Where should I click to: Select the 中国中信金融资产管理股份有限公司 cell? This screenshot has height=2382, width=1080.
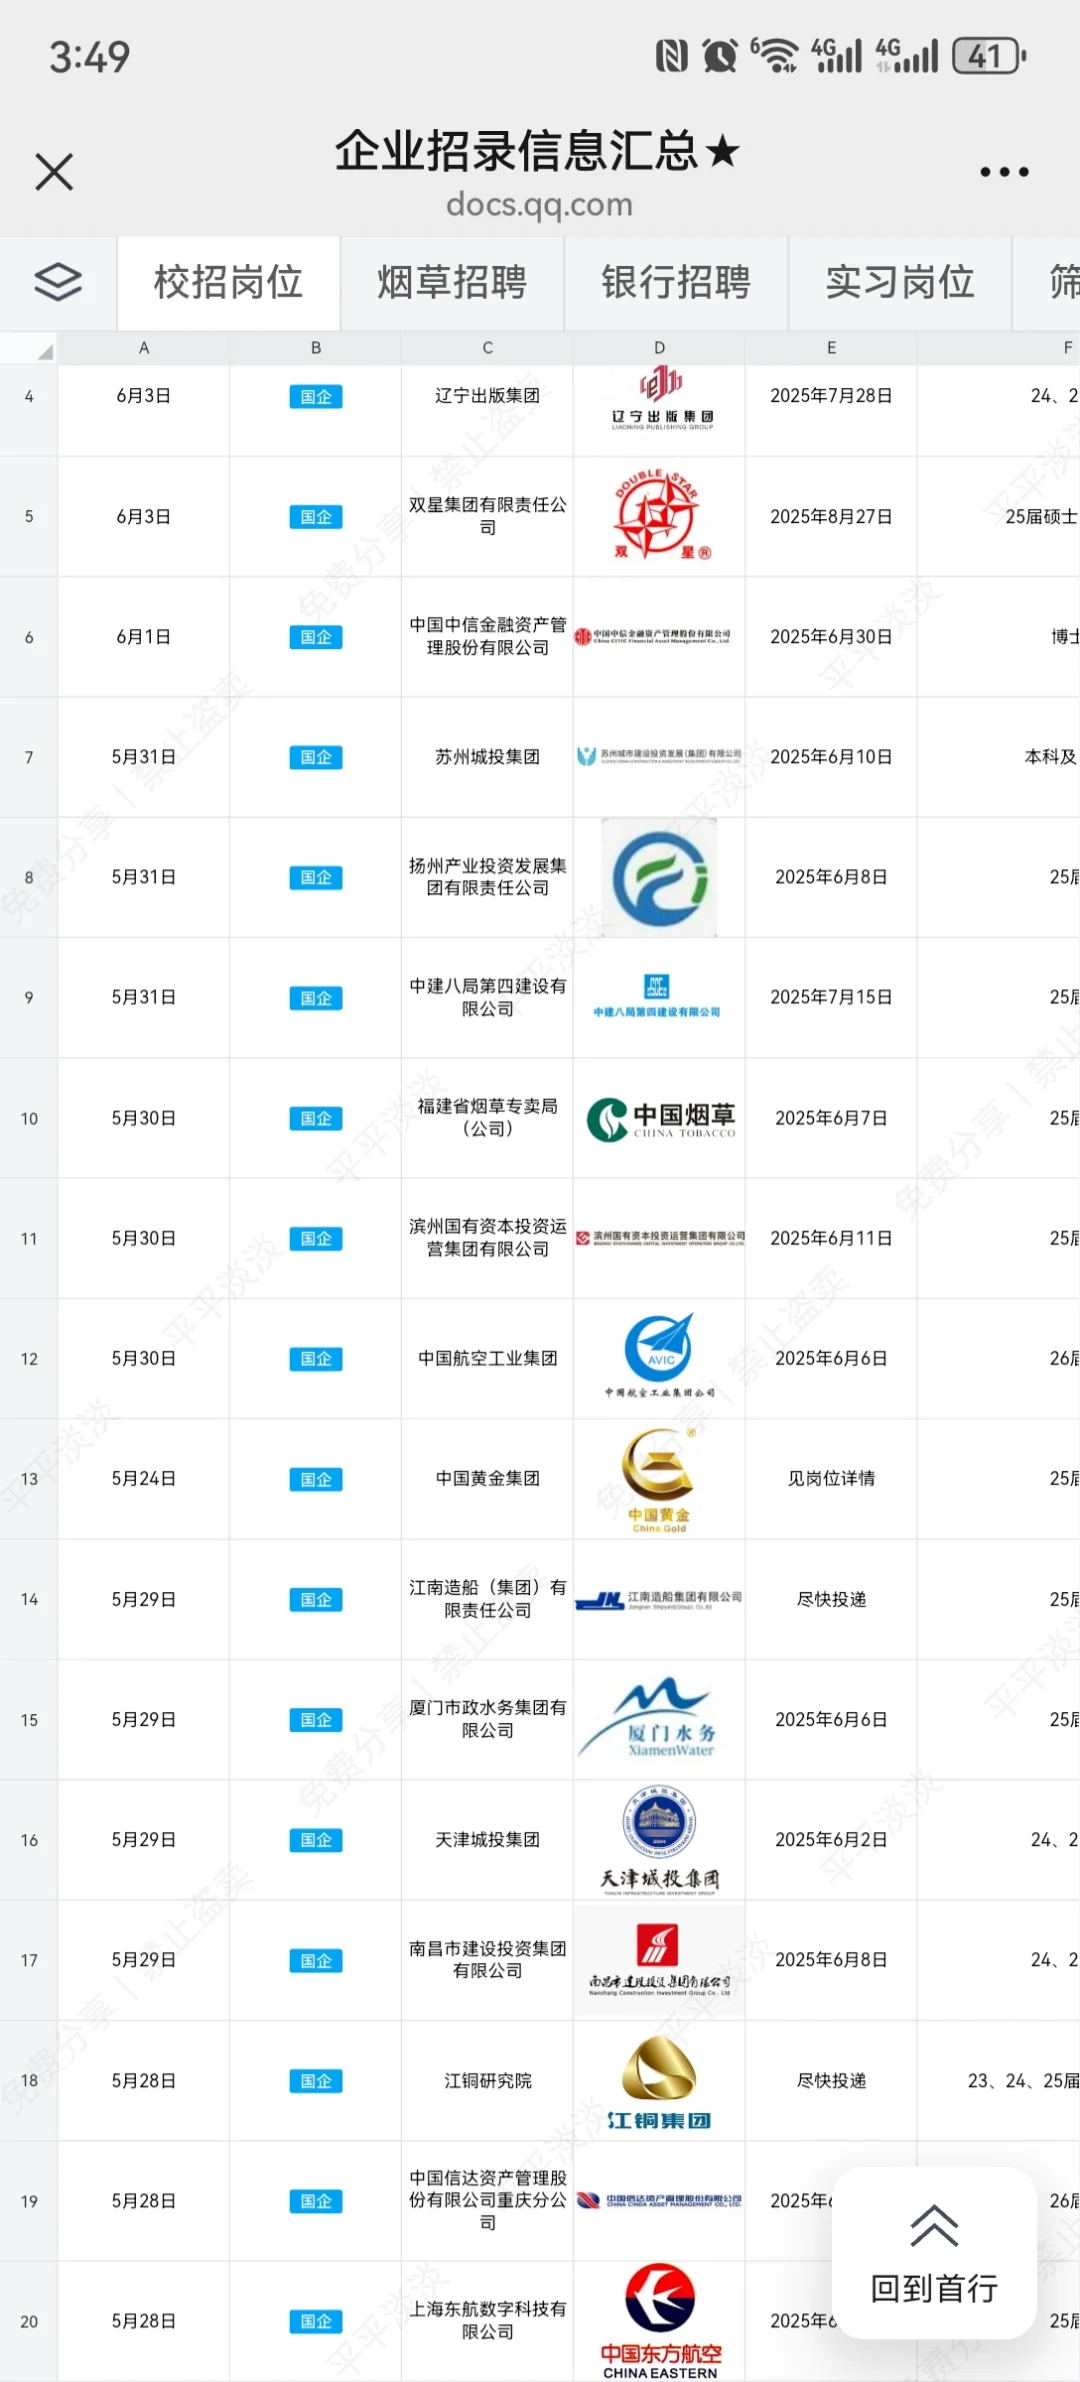click(x=488, y=637)
